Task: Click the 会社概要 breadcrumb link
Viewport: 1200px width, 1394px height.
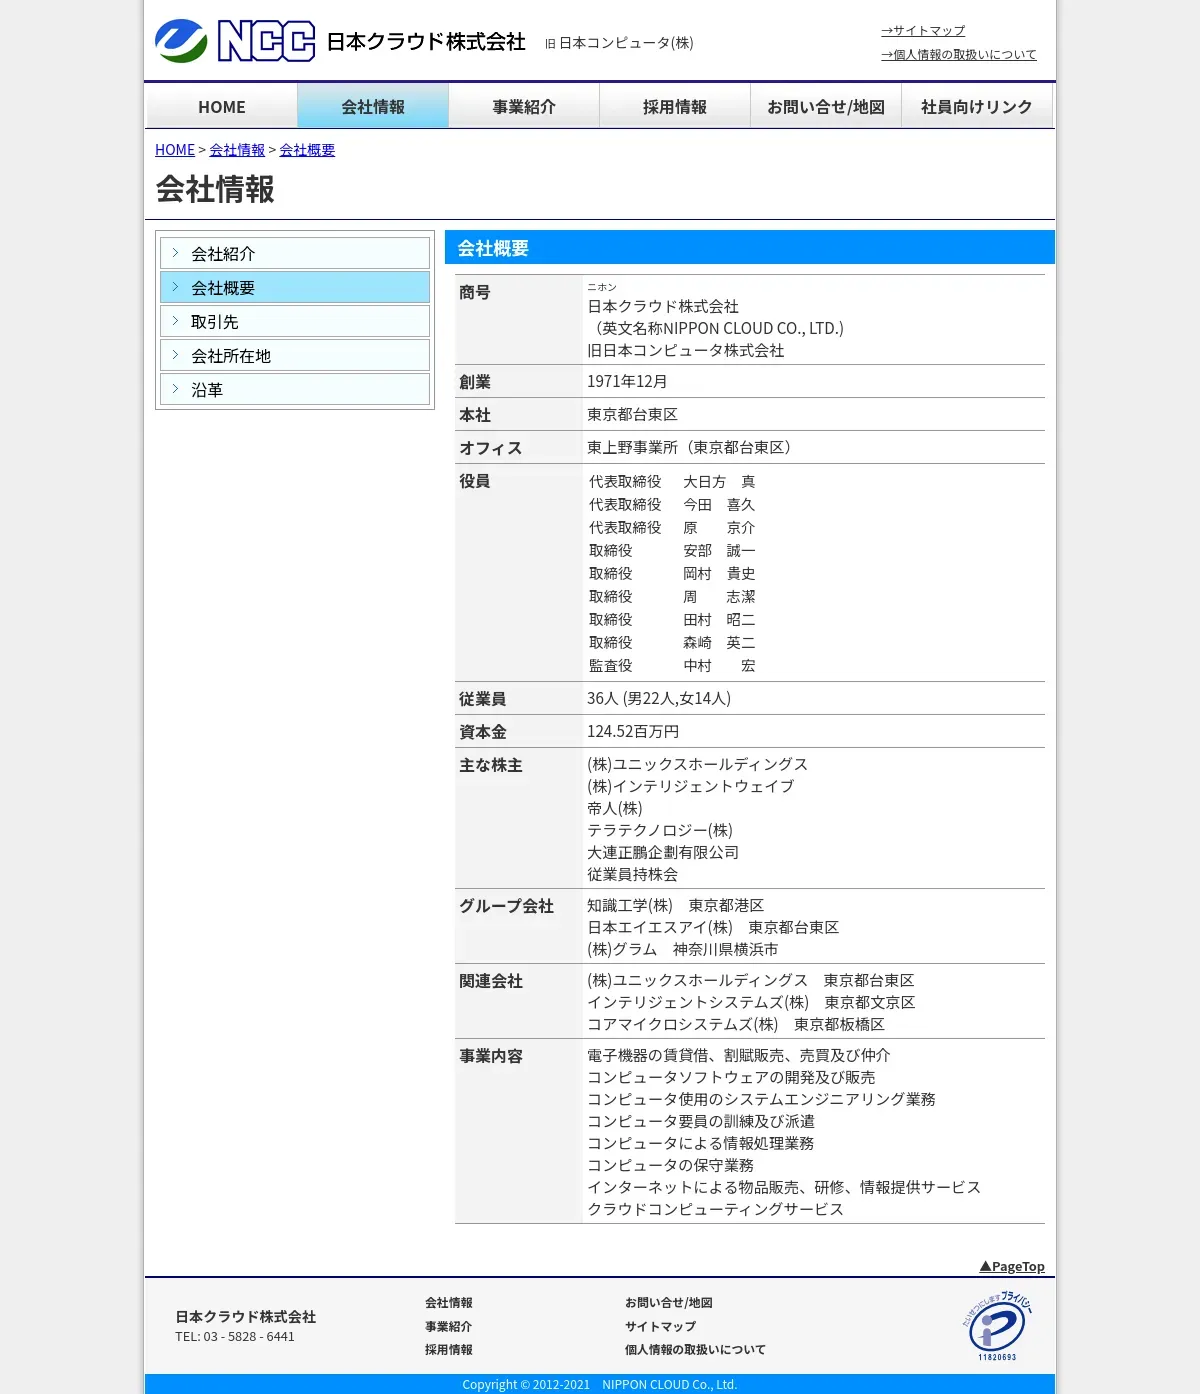Action: coord(307,150)
